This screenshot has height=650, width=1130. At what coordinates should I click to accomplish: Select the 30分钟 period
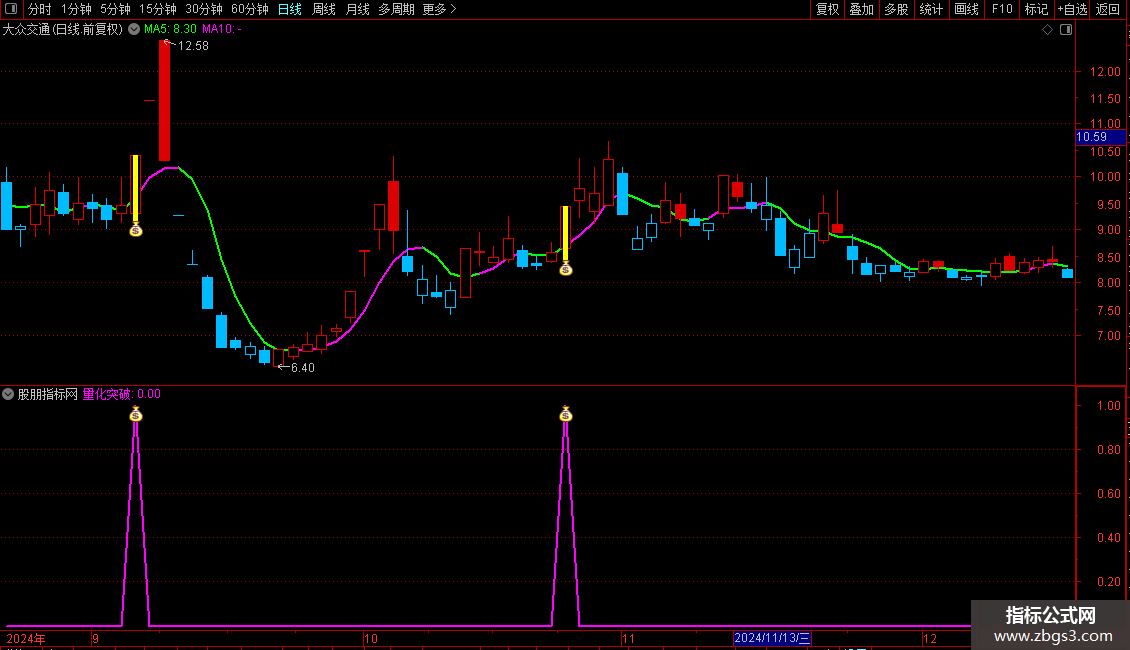click(x=203, y=9)
